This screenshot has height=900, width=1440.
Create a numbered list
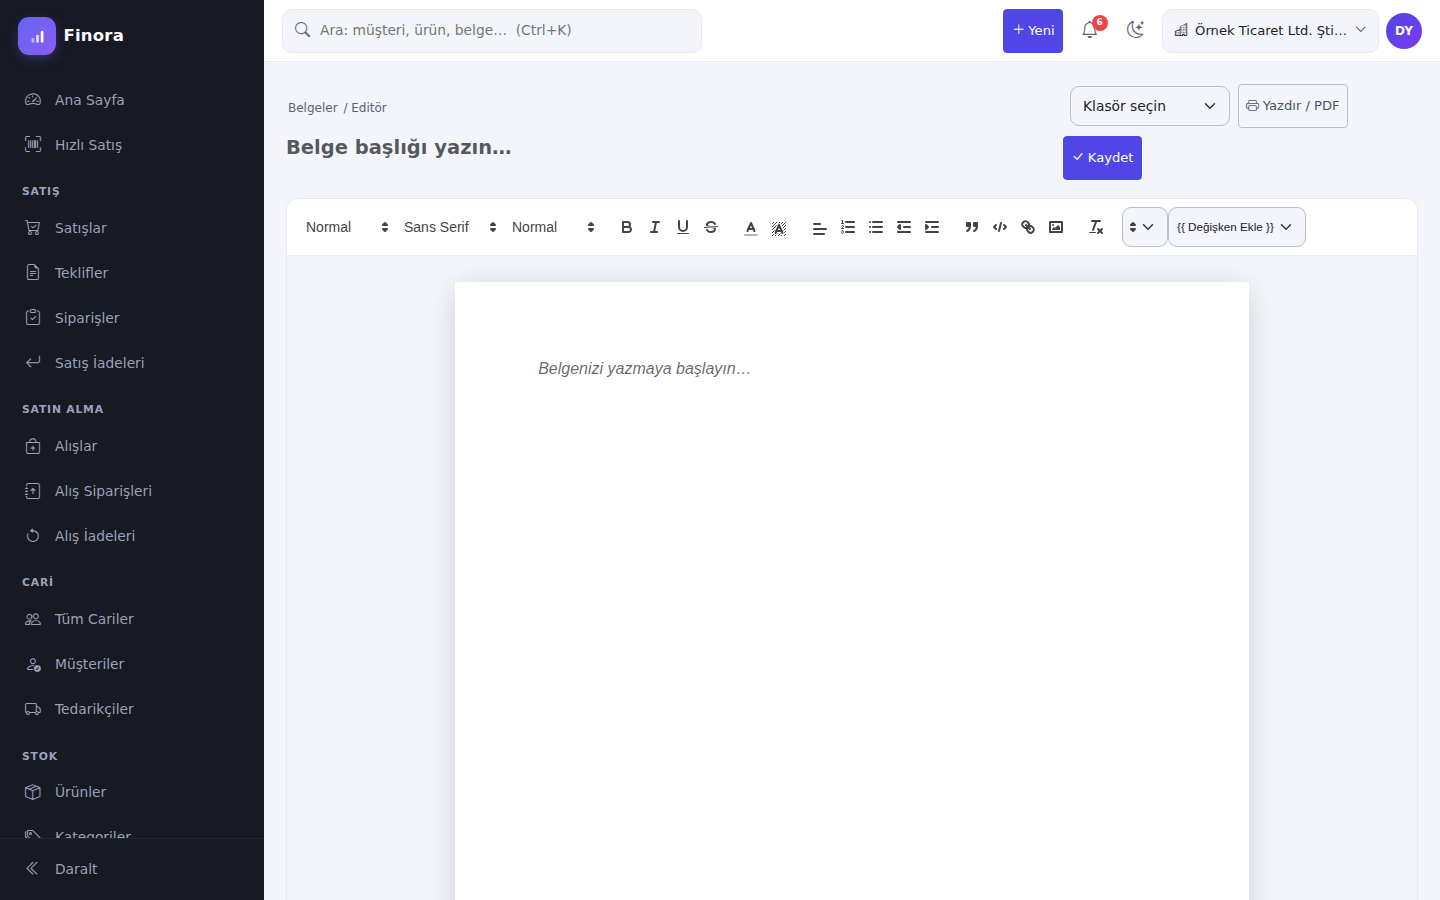pos(848,227)
